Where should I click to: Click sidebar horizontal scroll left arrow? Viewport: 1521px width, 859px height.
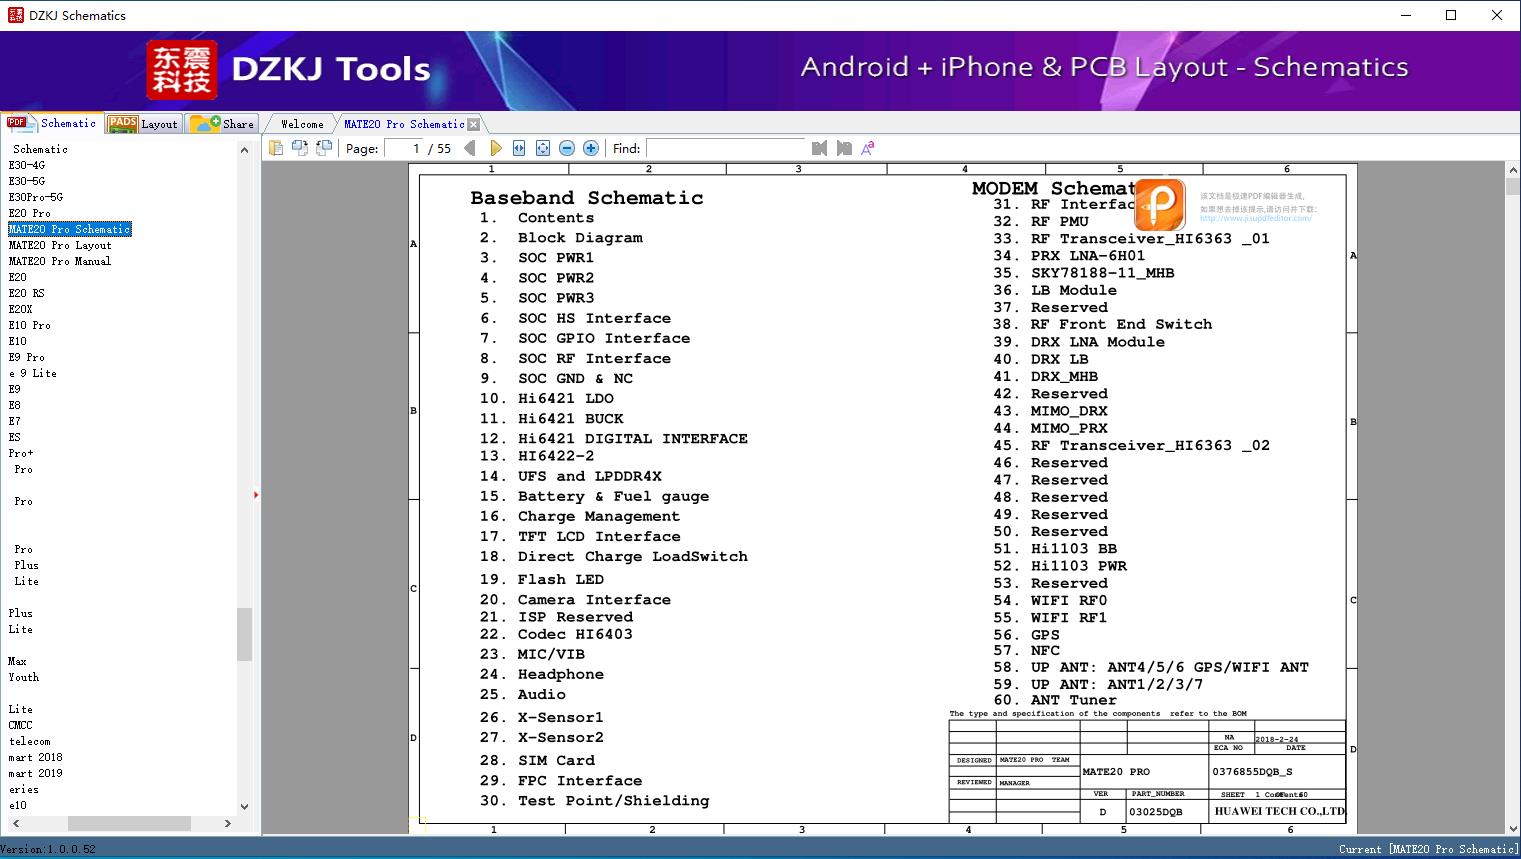click(x=15, y=823)
